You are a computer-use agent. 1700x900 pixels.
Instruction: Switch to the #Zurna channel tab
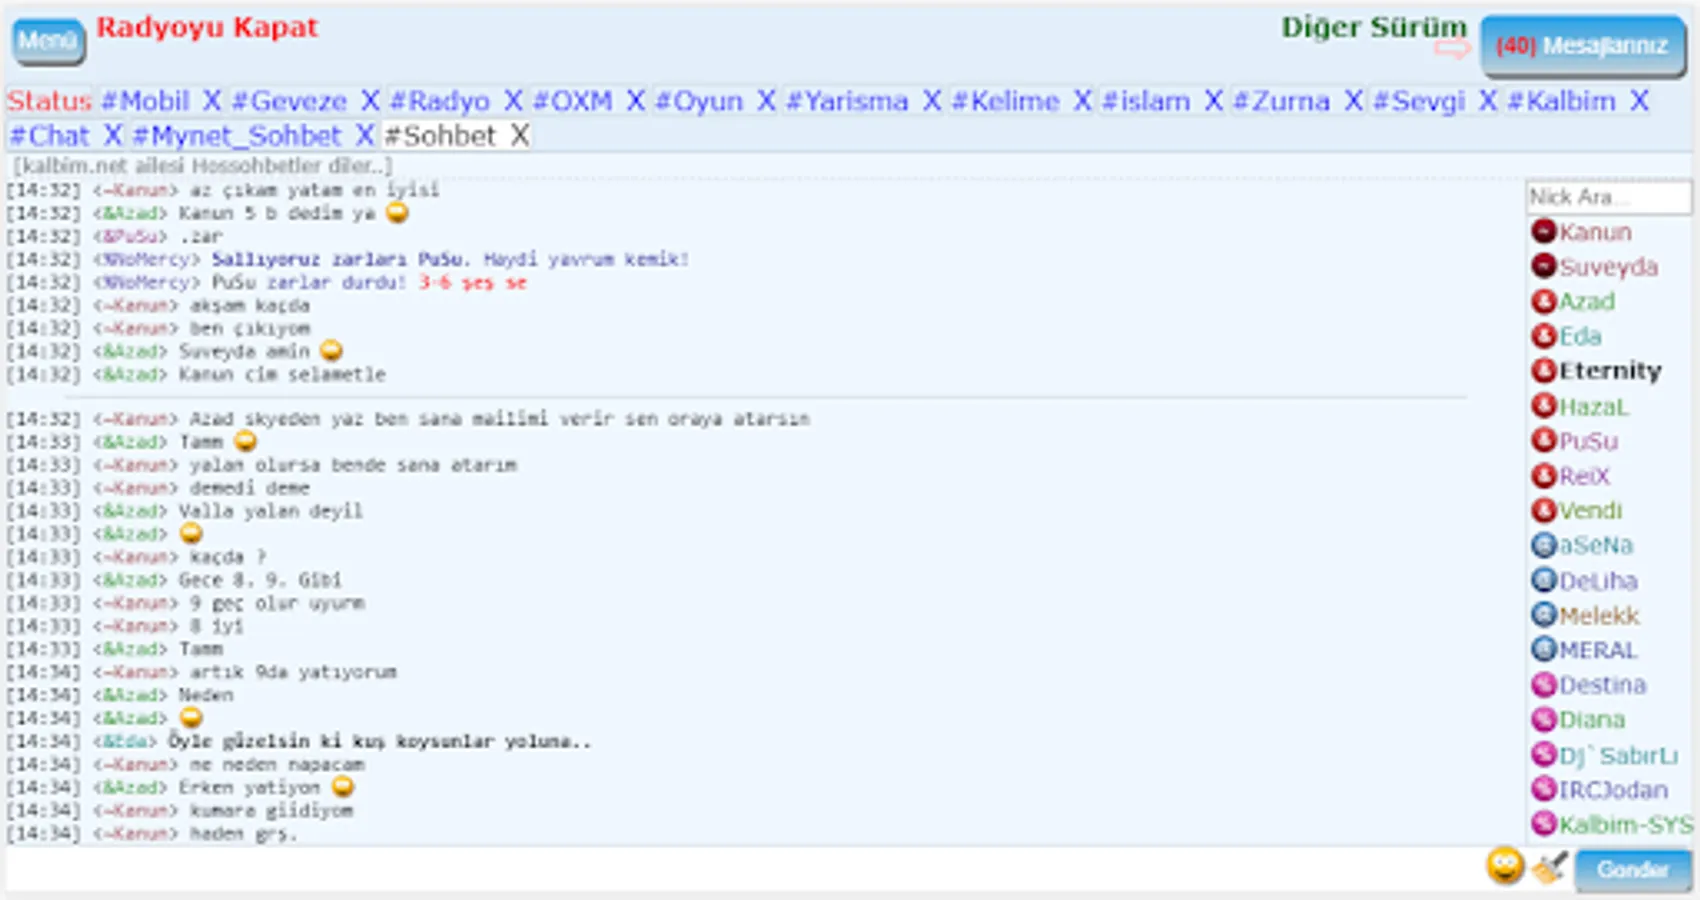click(x=1283, y=101)
